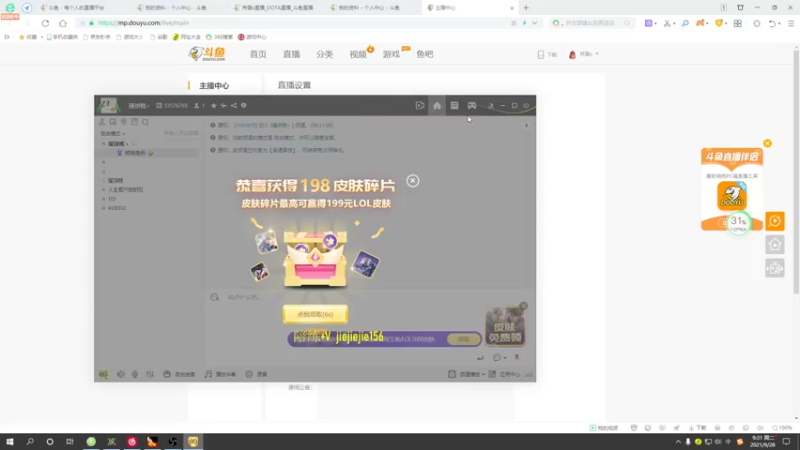Click the claim button on purple banner
This screenshot has width=800, height=450.
[x=463, y=339]
